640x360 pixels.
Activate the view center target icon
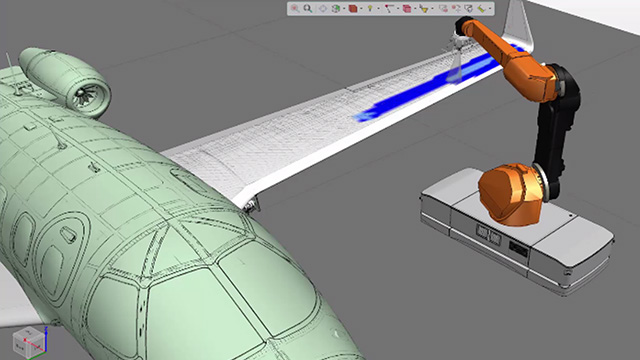[x=323, y=8]
